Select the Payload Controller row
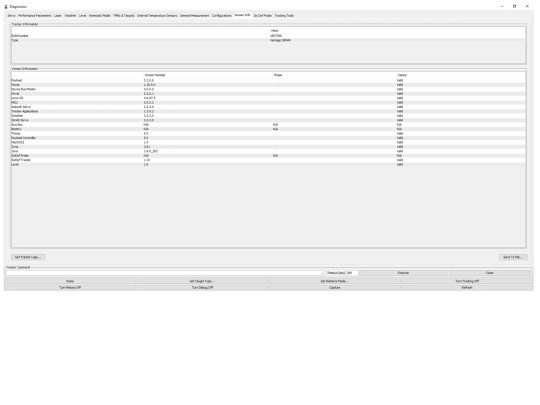Image resolution: width=540 pixels, height=405 pixels. (x=268, y=138)
